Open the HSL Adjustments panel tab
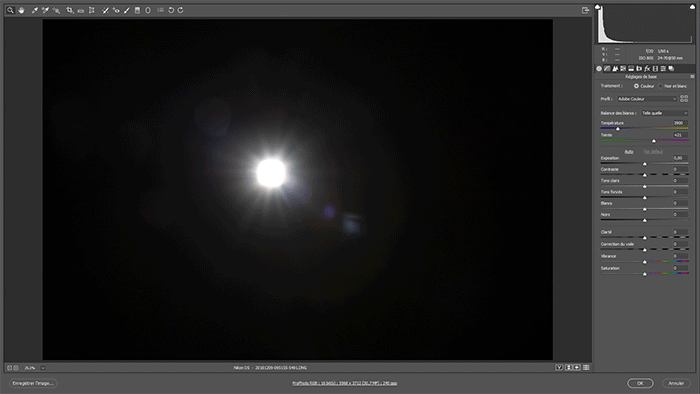The width and height of the screenshot is (700, 394). pyautogui.click(x=623, y=68)
